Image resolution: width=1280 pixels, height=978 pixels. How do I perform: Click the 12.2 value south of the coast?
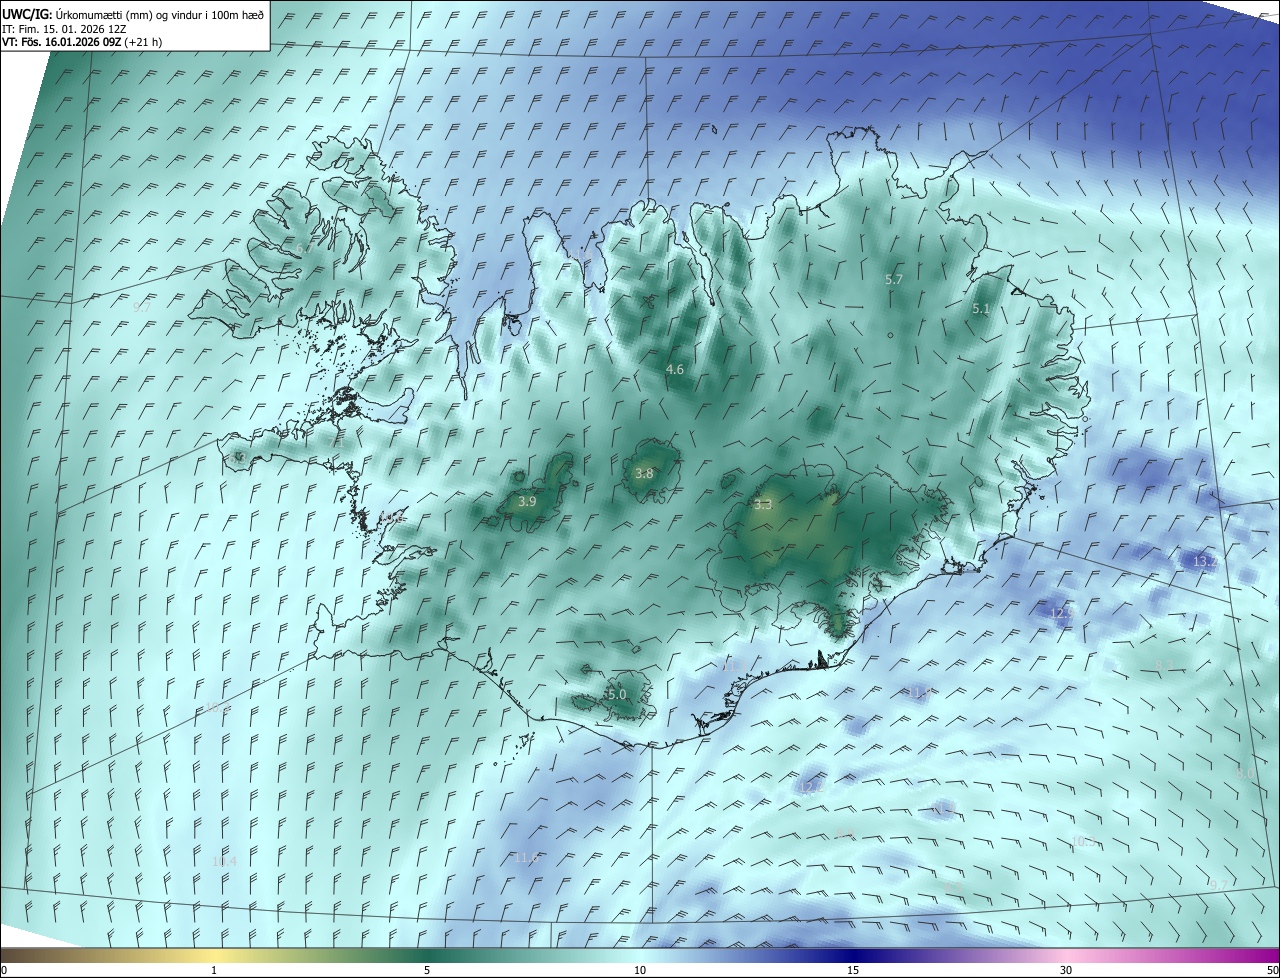click(x=810, y=788)
